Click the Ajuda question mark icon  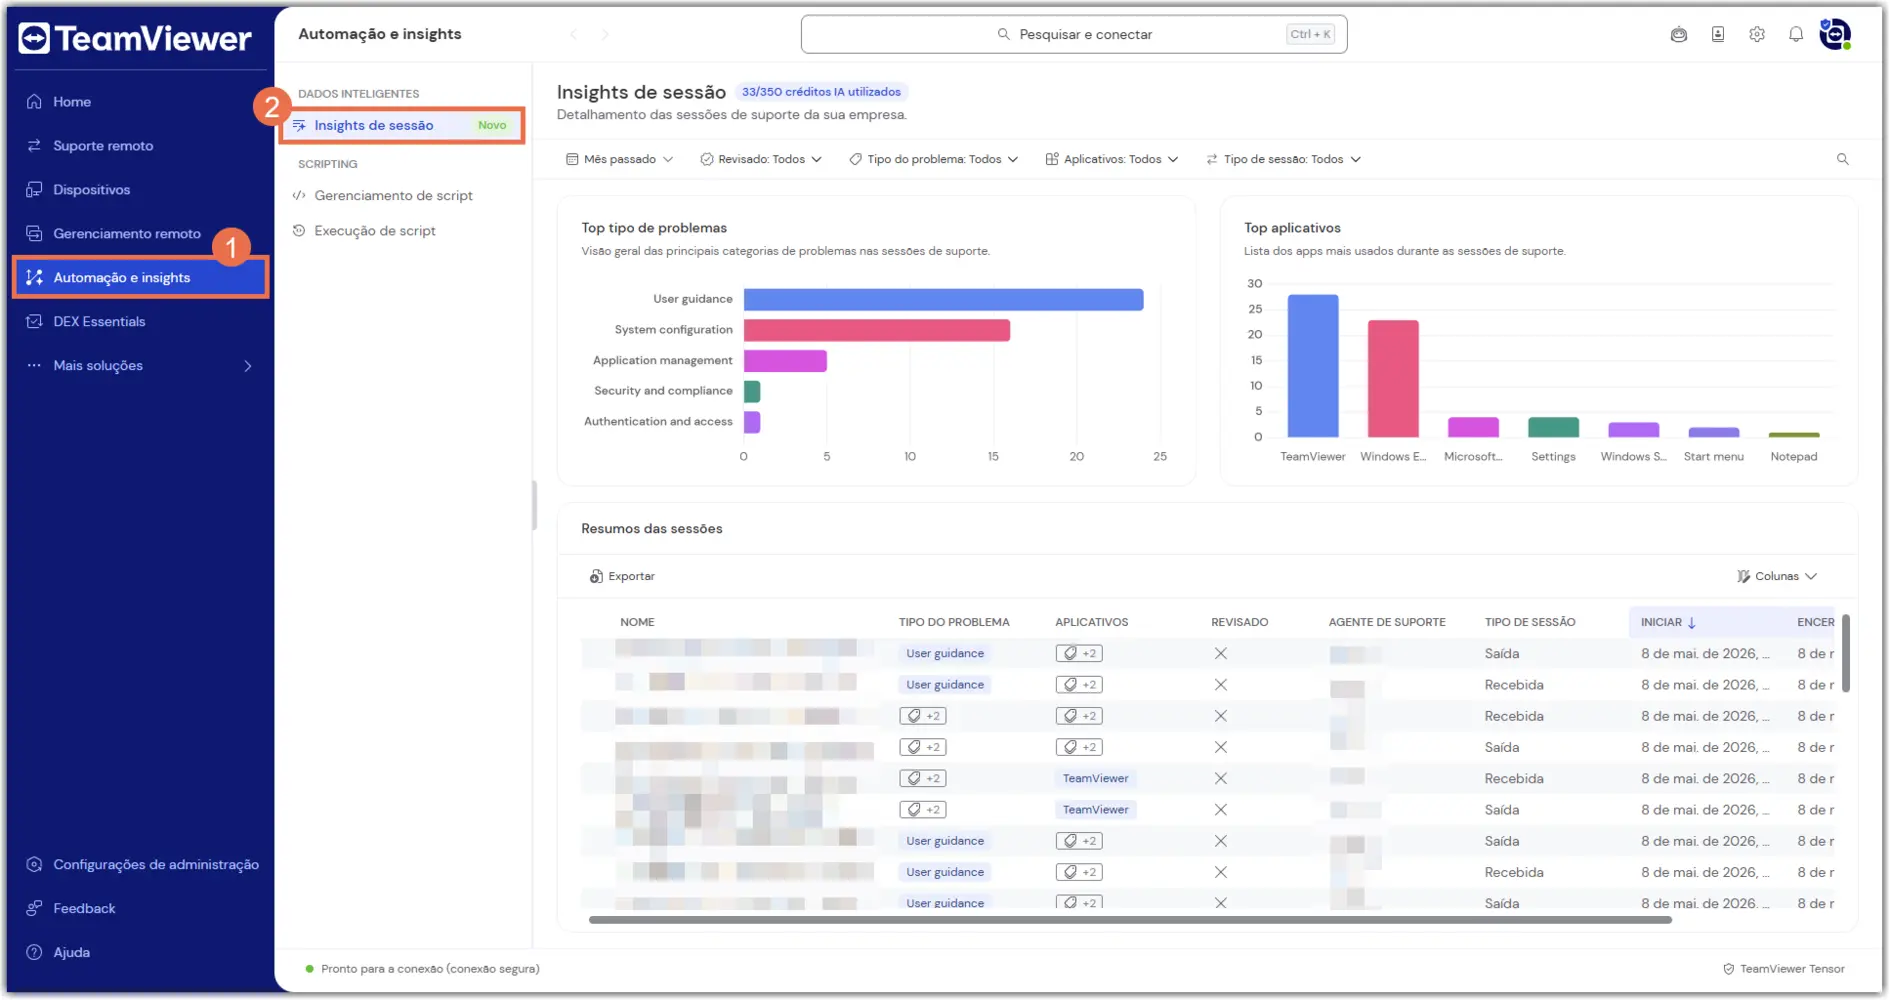tap(34, 953)
